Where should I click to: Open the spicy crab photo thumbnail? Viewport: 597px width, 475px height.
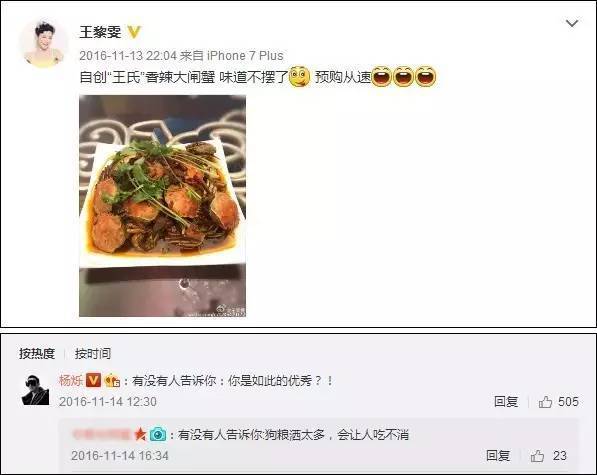(x=163, y=206)
